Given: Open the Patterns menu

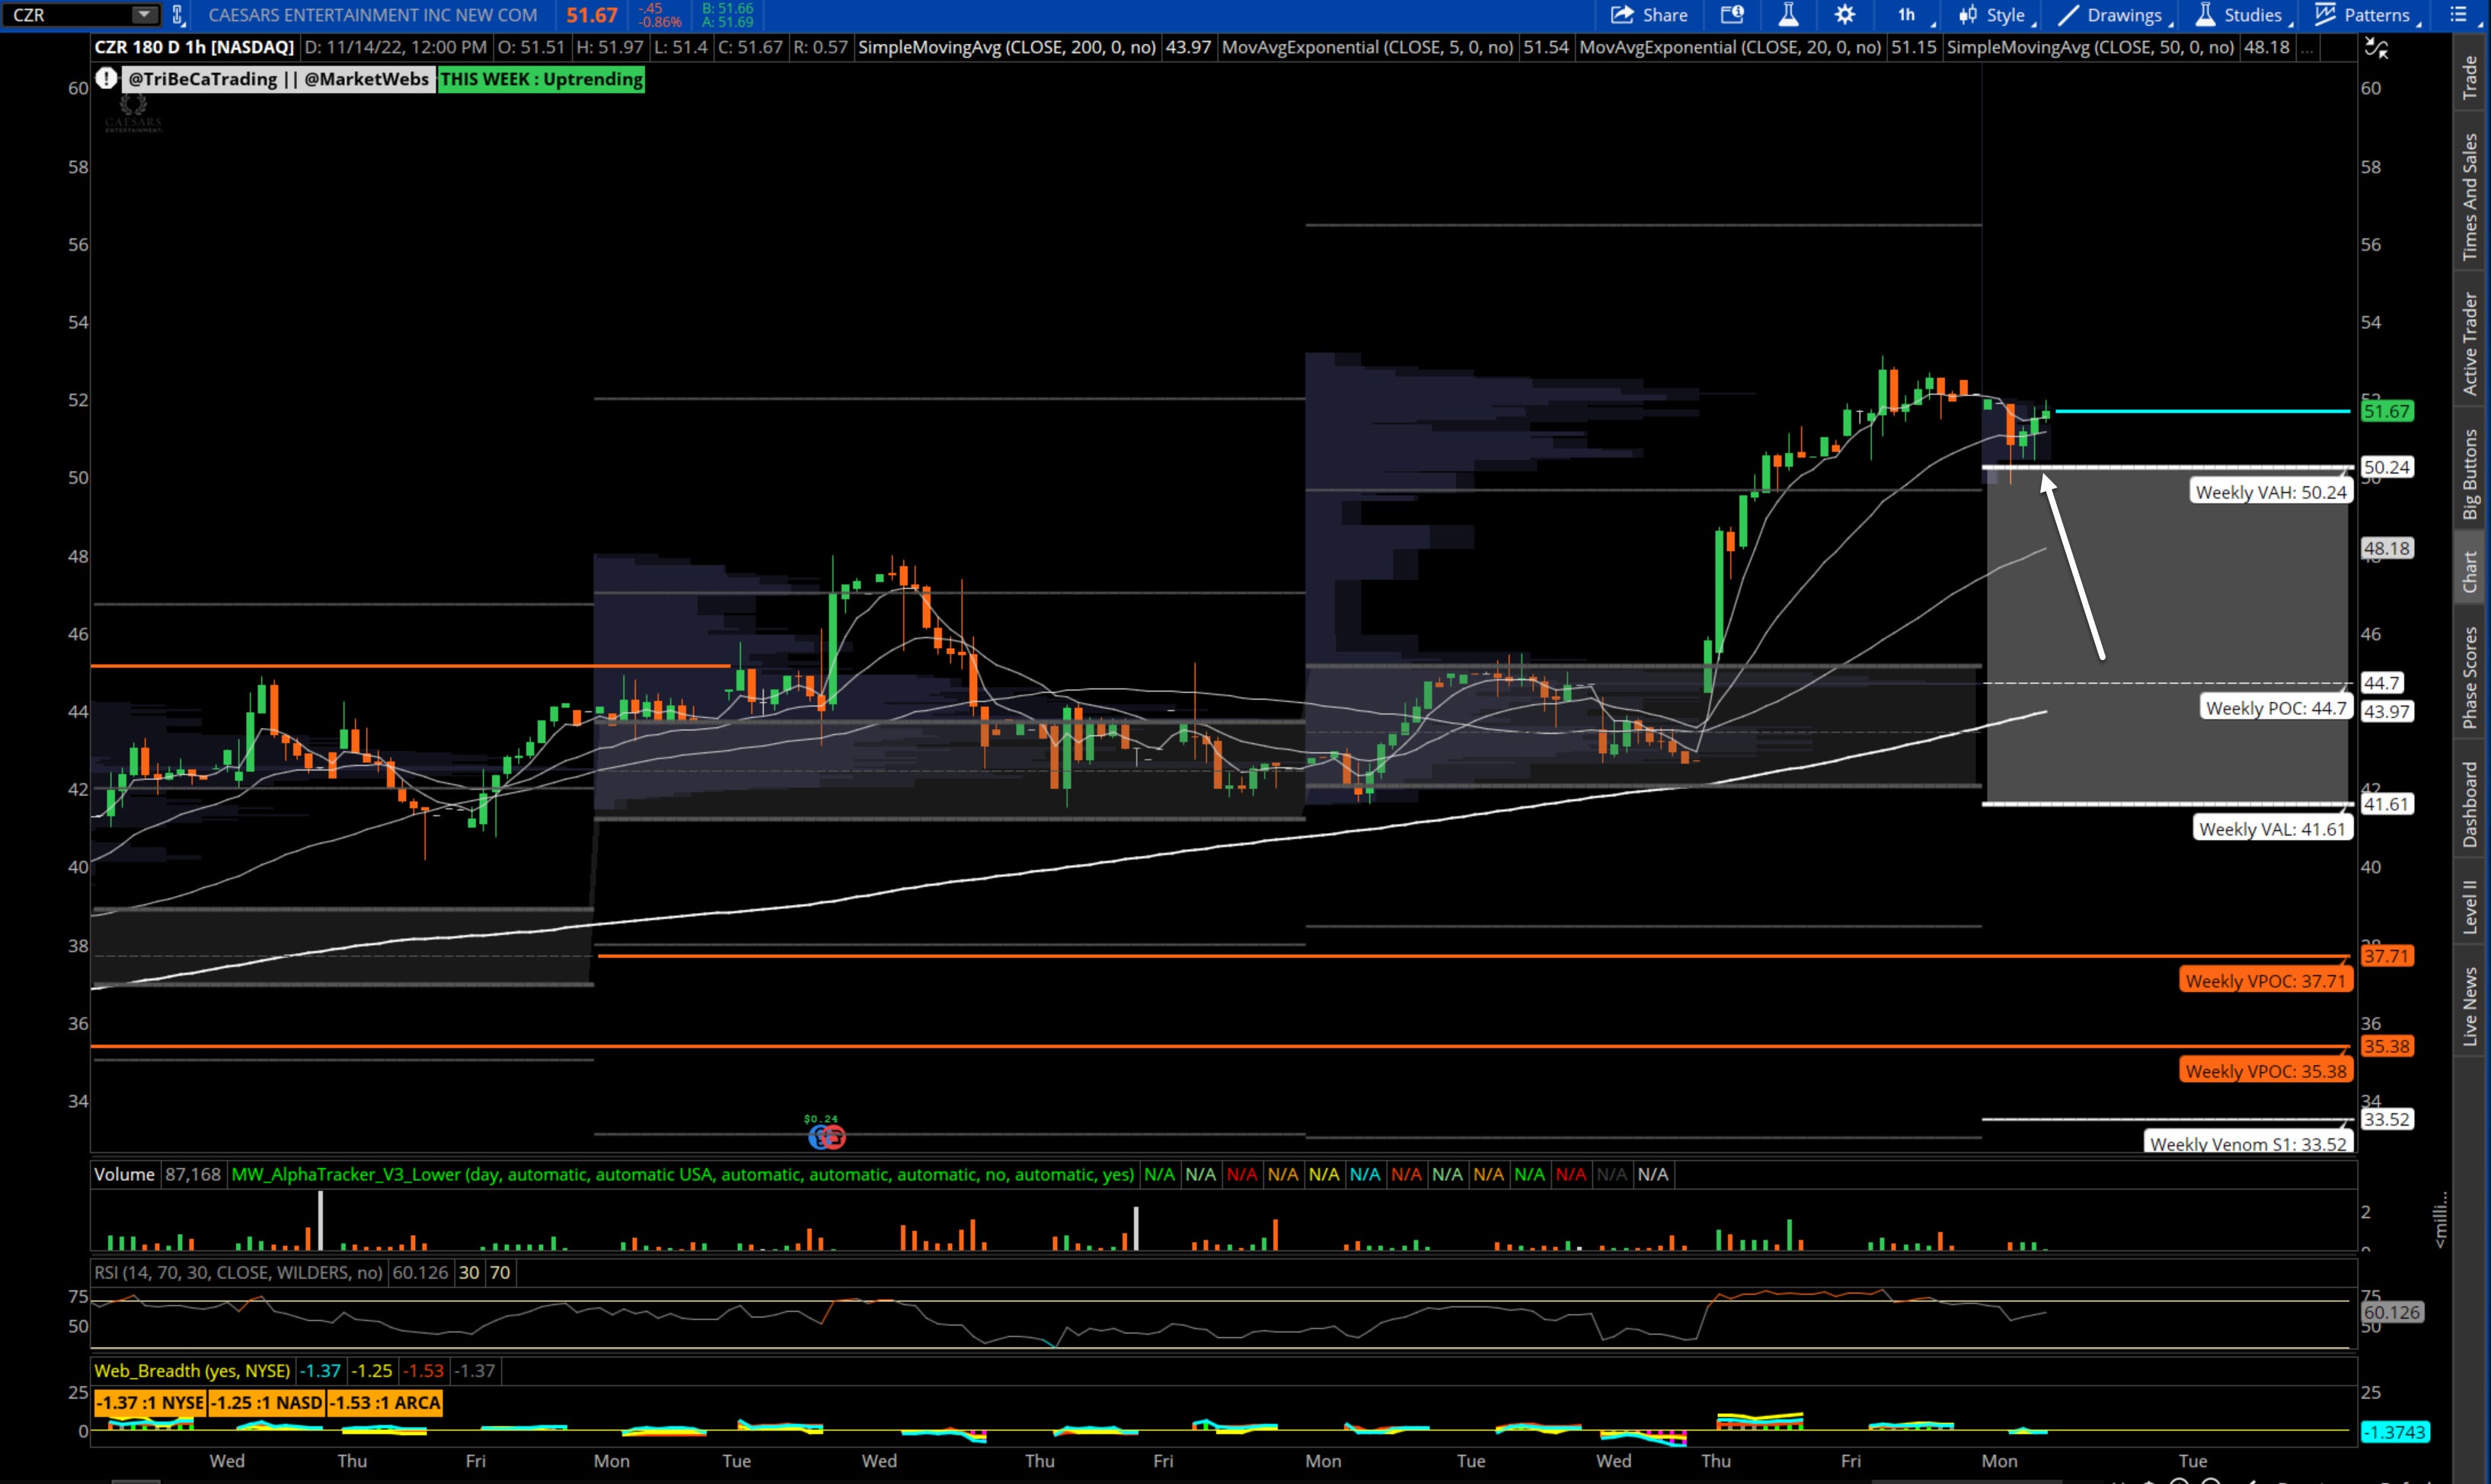Looking at the screenshot, I should click(x=2367, y=15).
